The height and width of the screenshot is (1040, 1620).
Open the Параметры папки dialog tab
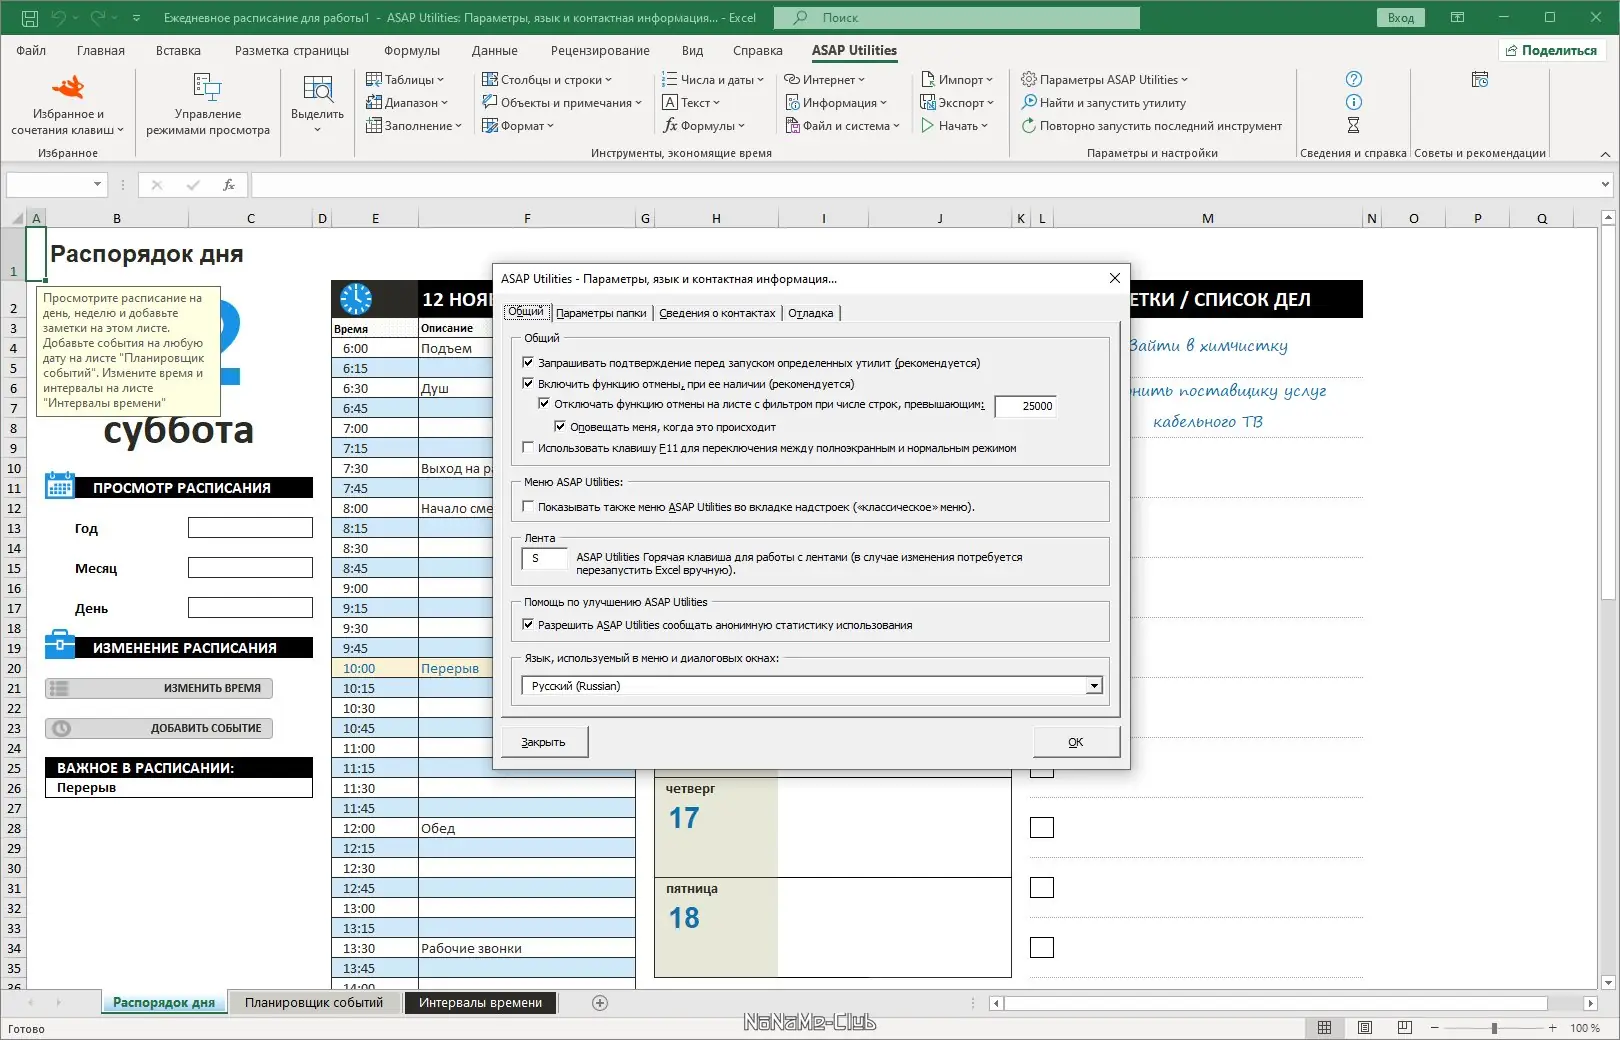(x=601, y=313)
